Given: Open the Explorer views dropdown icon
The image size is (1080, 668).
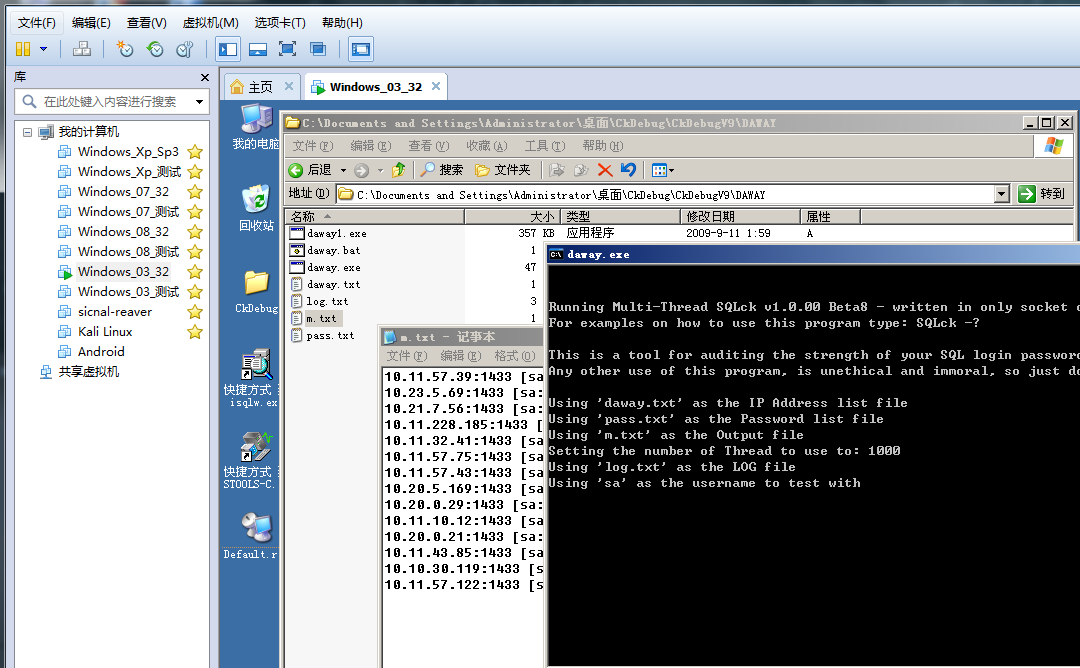Looking at the screenshot, I should pyautogui.click(x=663, y=170).
